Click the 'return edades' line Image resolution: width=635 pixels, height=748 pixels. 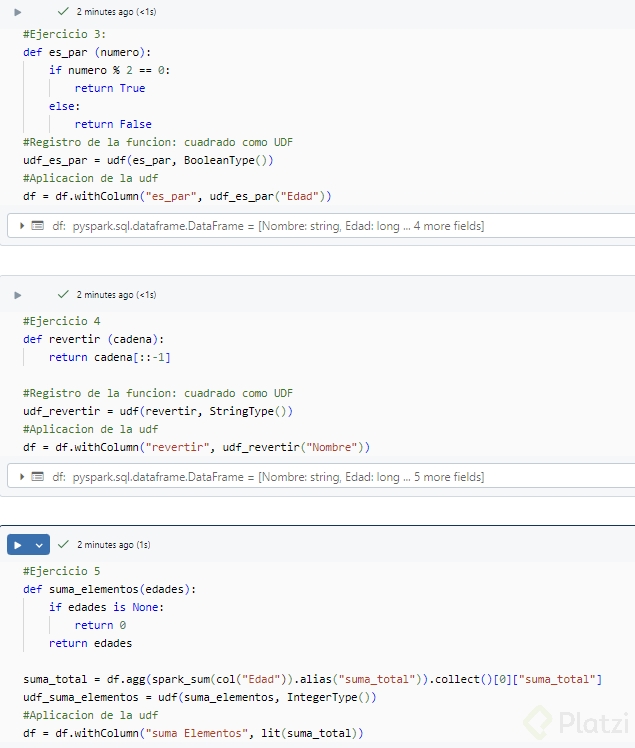tap(90, 644)
